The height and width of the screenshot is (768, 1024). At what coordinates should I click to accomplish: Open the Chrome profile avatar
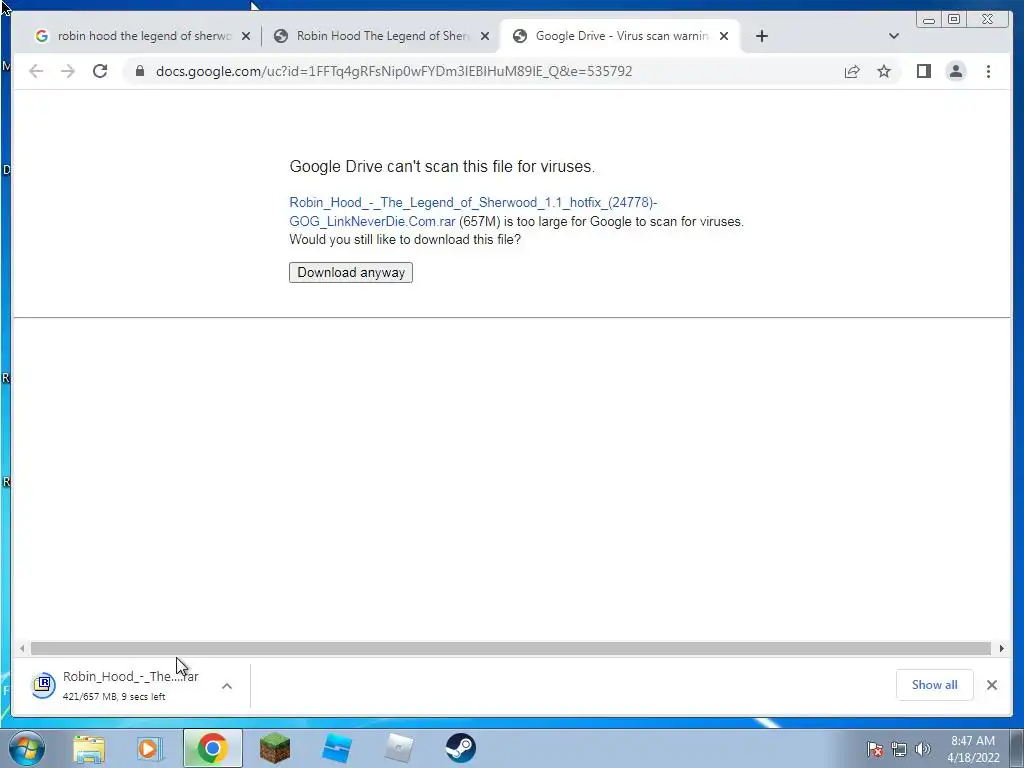tap(955, 71)
